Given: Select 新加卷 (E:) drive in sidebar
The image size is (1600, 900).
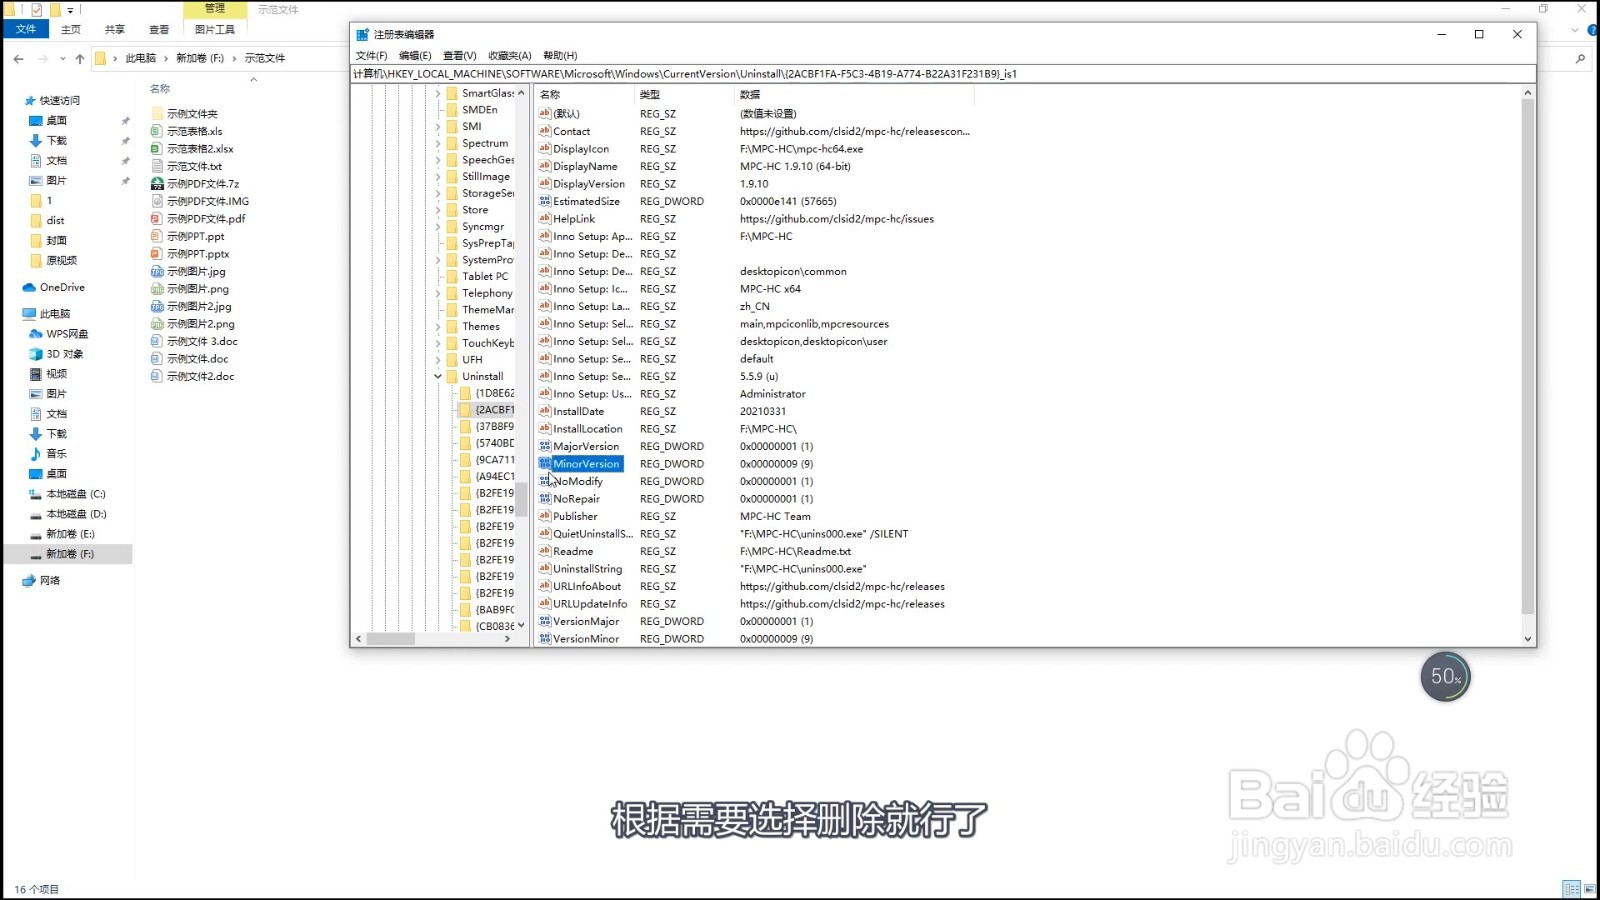Looking at the screenshot, I should (x=62, y=534).
